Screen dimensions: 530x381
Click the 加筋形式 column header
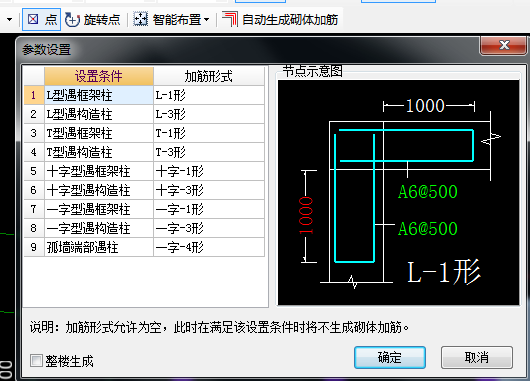pyautogui.click(x=209, y=76)
